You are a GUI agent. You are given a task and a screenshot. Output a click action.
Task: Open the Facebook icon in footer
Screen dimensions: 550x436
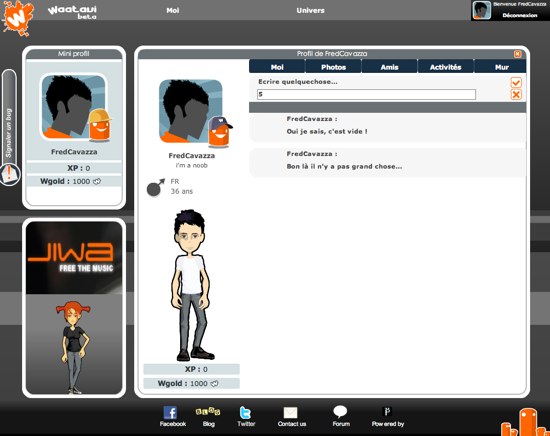click(170, 413)
